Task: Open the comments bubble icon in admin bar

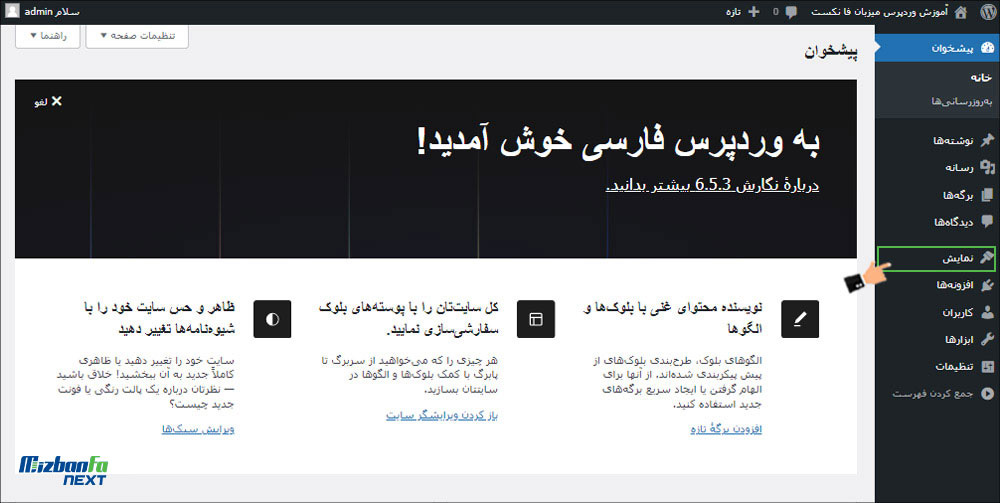Action: point(791,12)
